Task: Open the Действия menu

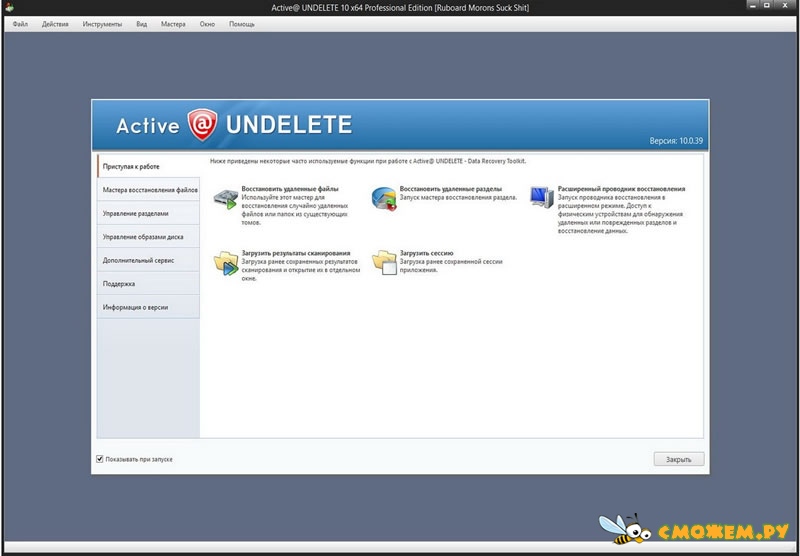Action: (55, 24)
